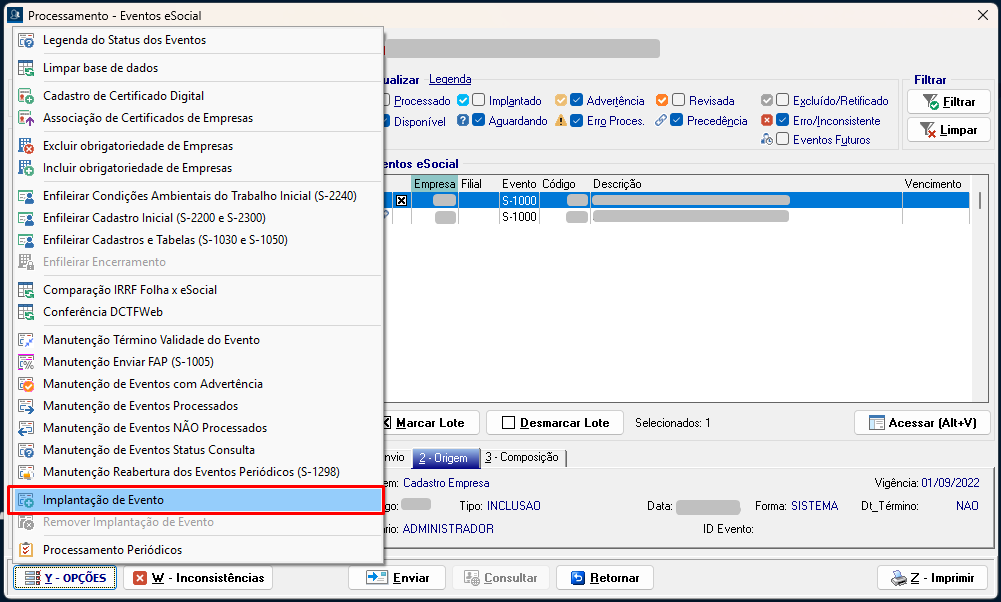
Task: Click the Manutenção Enviar FAP (S-1005) icon
Action: 26,362
